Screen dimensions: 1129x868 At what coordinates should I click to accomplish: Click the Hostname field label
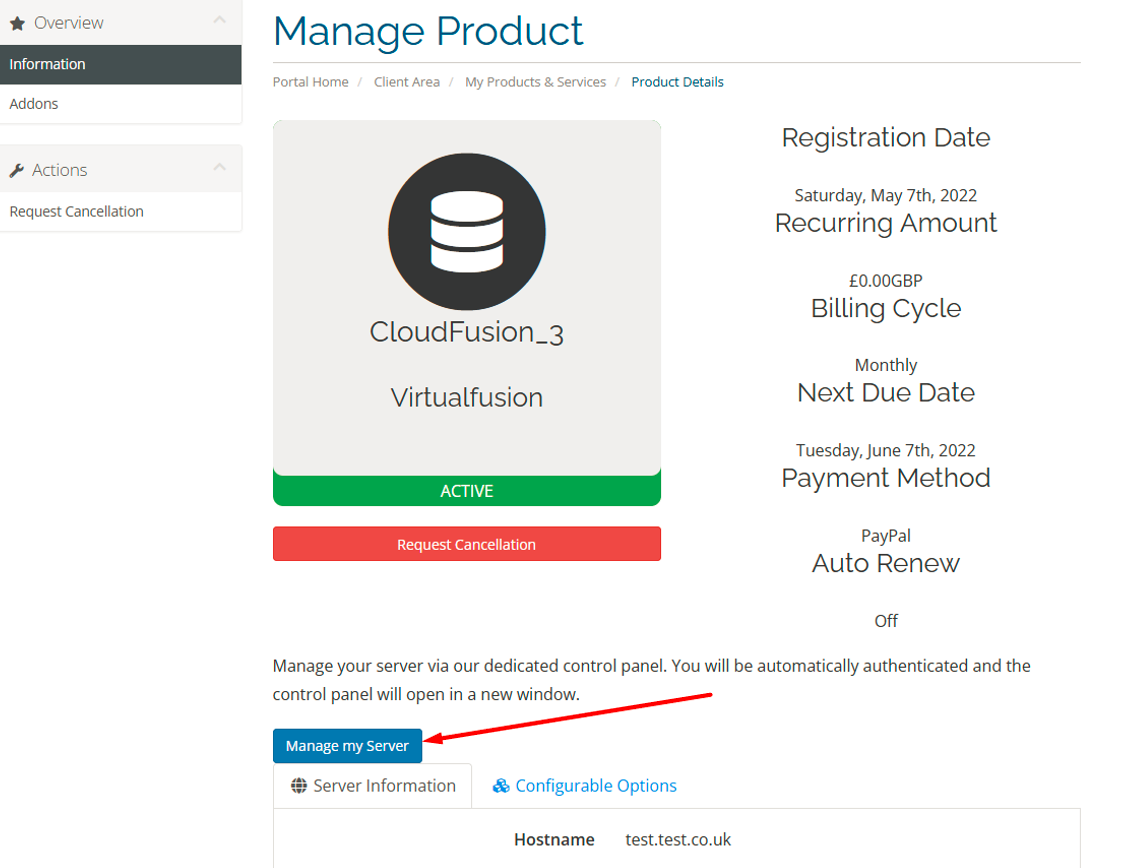click(x=554, y=840)
